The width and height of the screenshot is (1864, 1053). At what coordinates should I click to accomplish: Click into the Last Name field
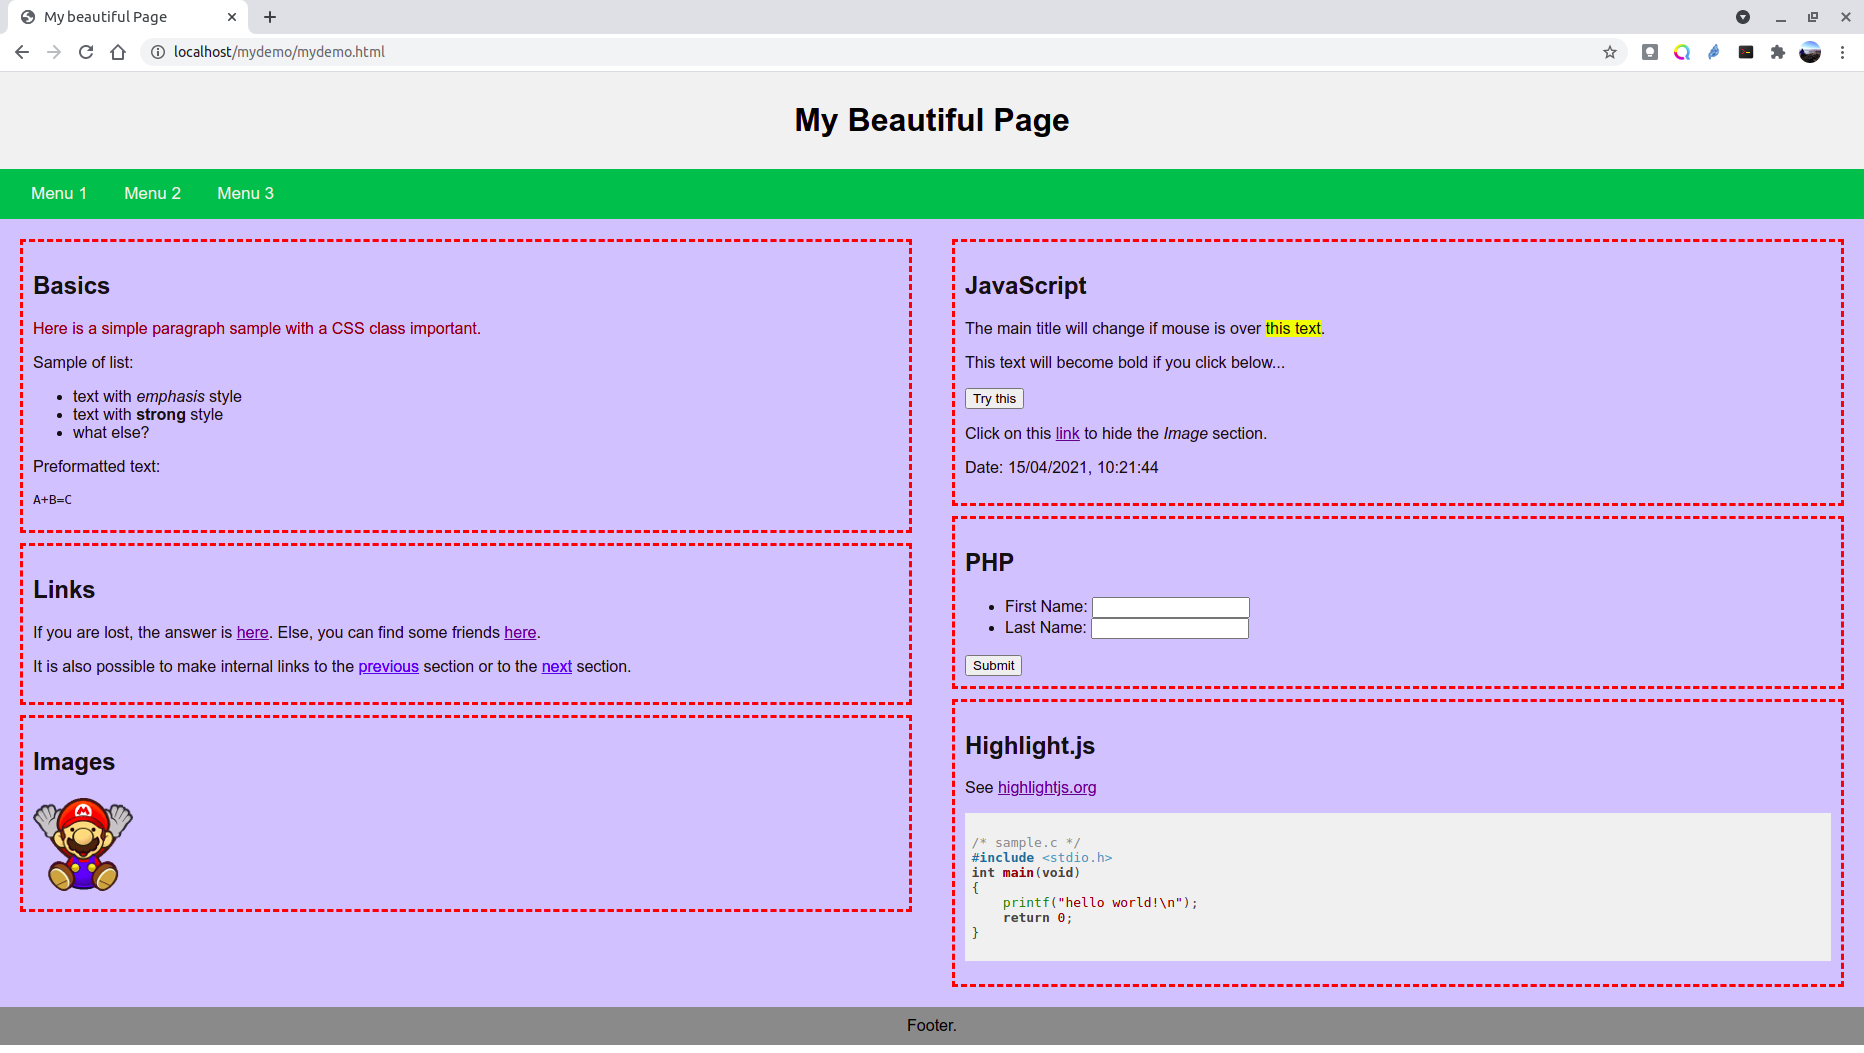(x=1169, y=628)
